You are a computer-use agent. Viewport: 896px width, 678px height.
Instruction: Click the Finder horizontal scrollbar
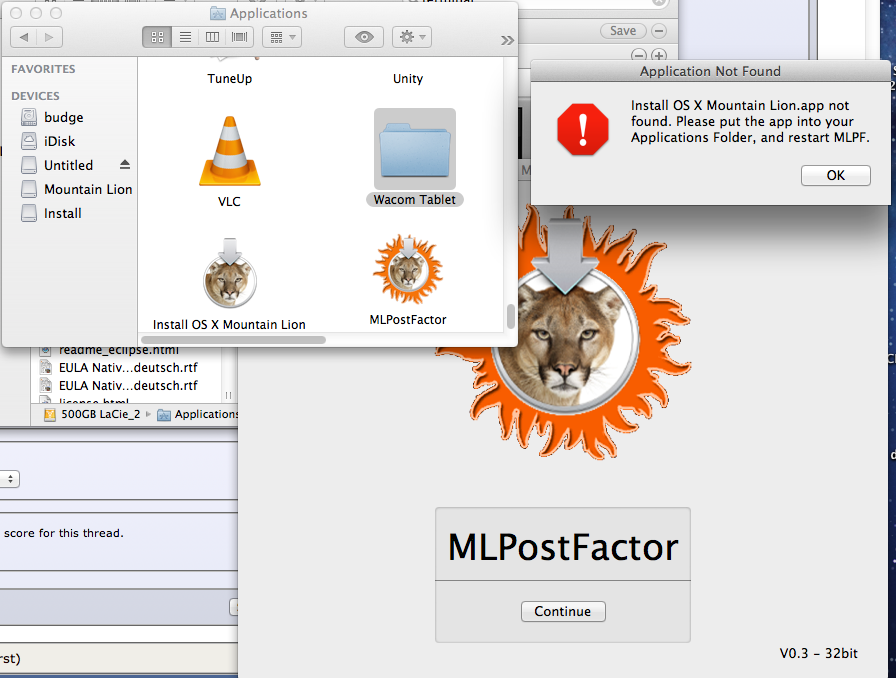pos(233,340)
